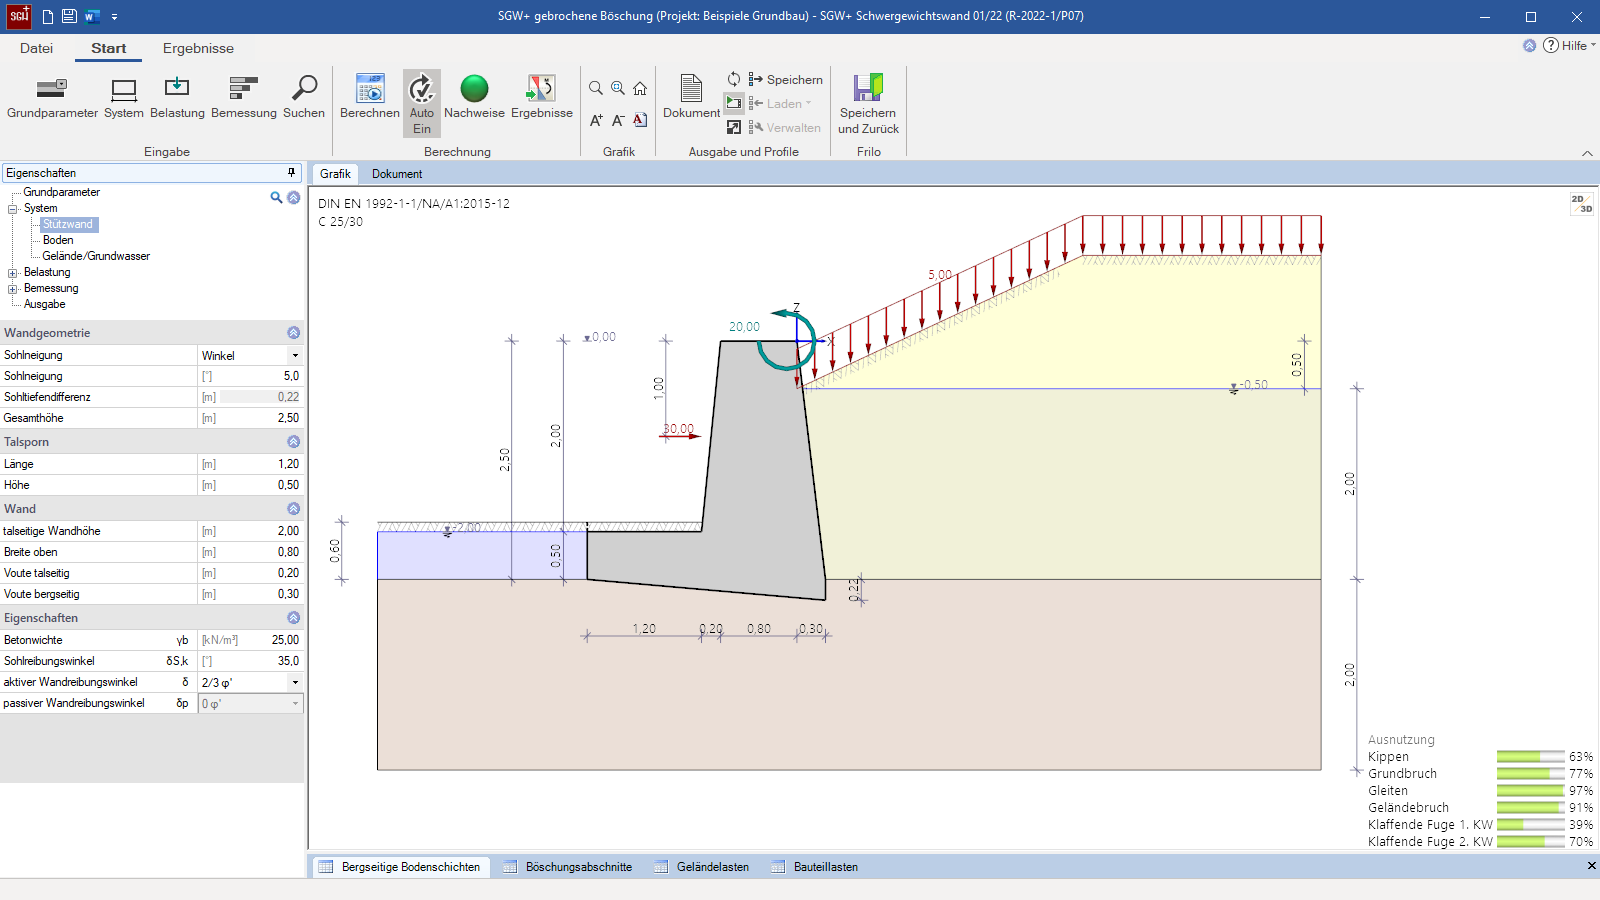
Task: Click the expand window arrow icon
Action: coord(734,127)
